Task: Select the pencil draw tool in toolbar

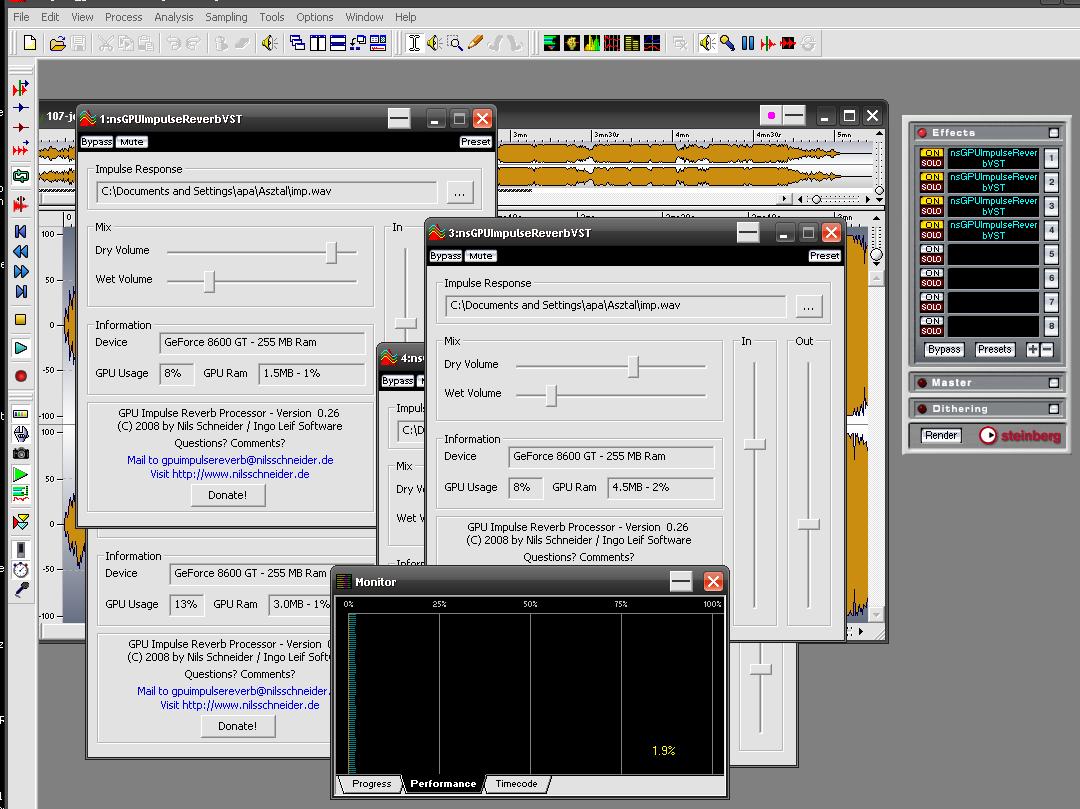Action: pos(475,43)
